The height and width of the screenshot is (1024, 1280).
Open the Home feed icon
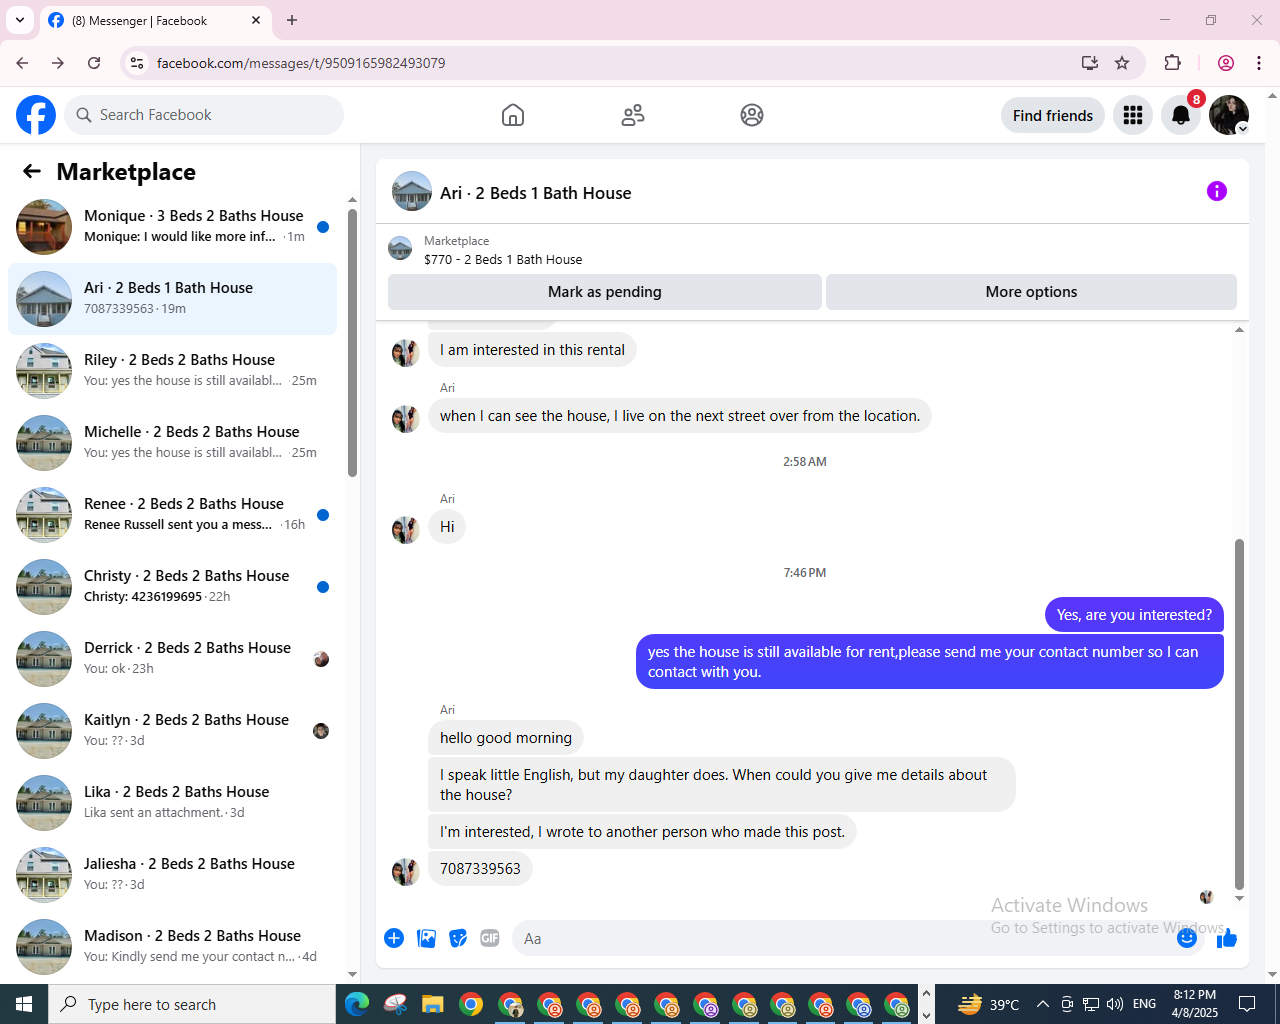(513, 115)
